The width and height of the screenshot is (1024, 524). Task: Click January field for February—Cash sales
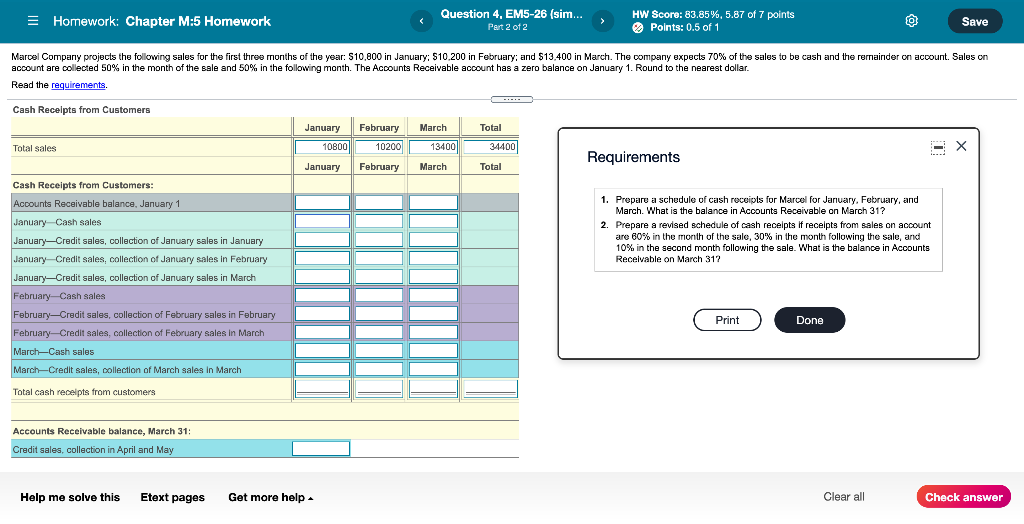point(322,295)
